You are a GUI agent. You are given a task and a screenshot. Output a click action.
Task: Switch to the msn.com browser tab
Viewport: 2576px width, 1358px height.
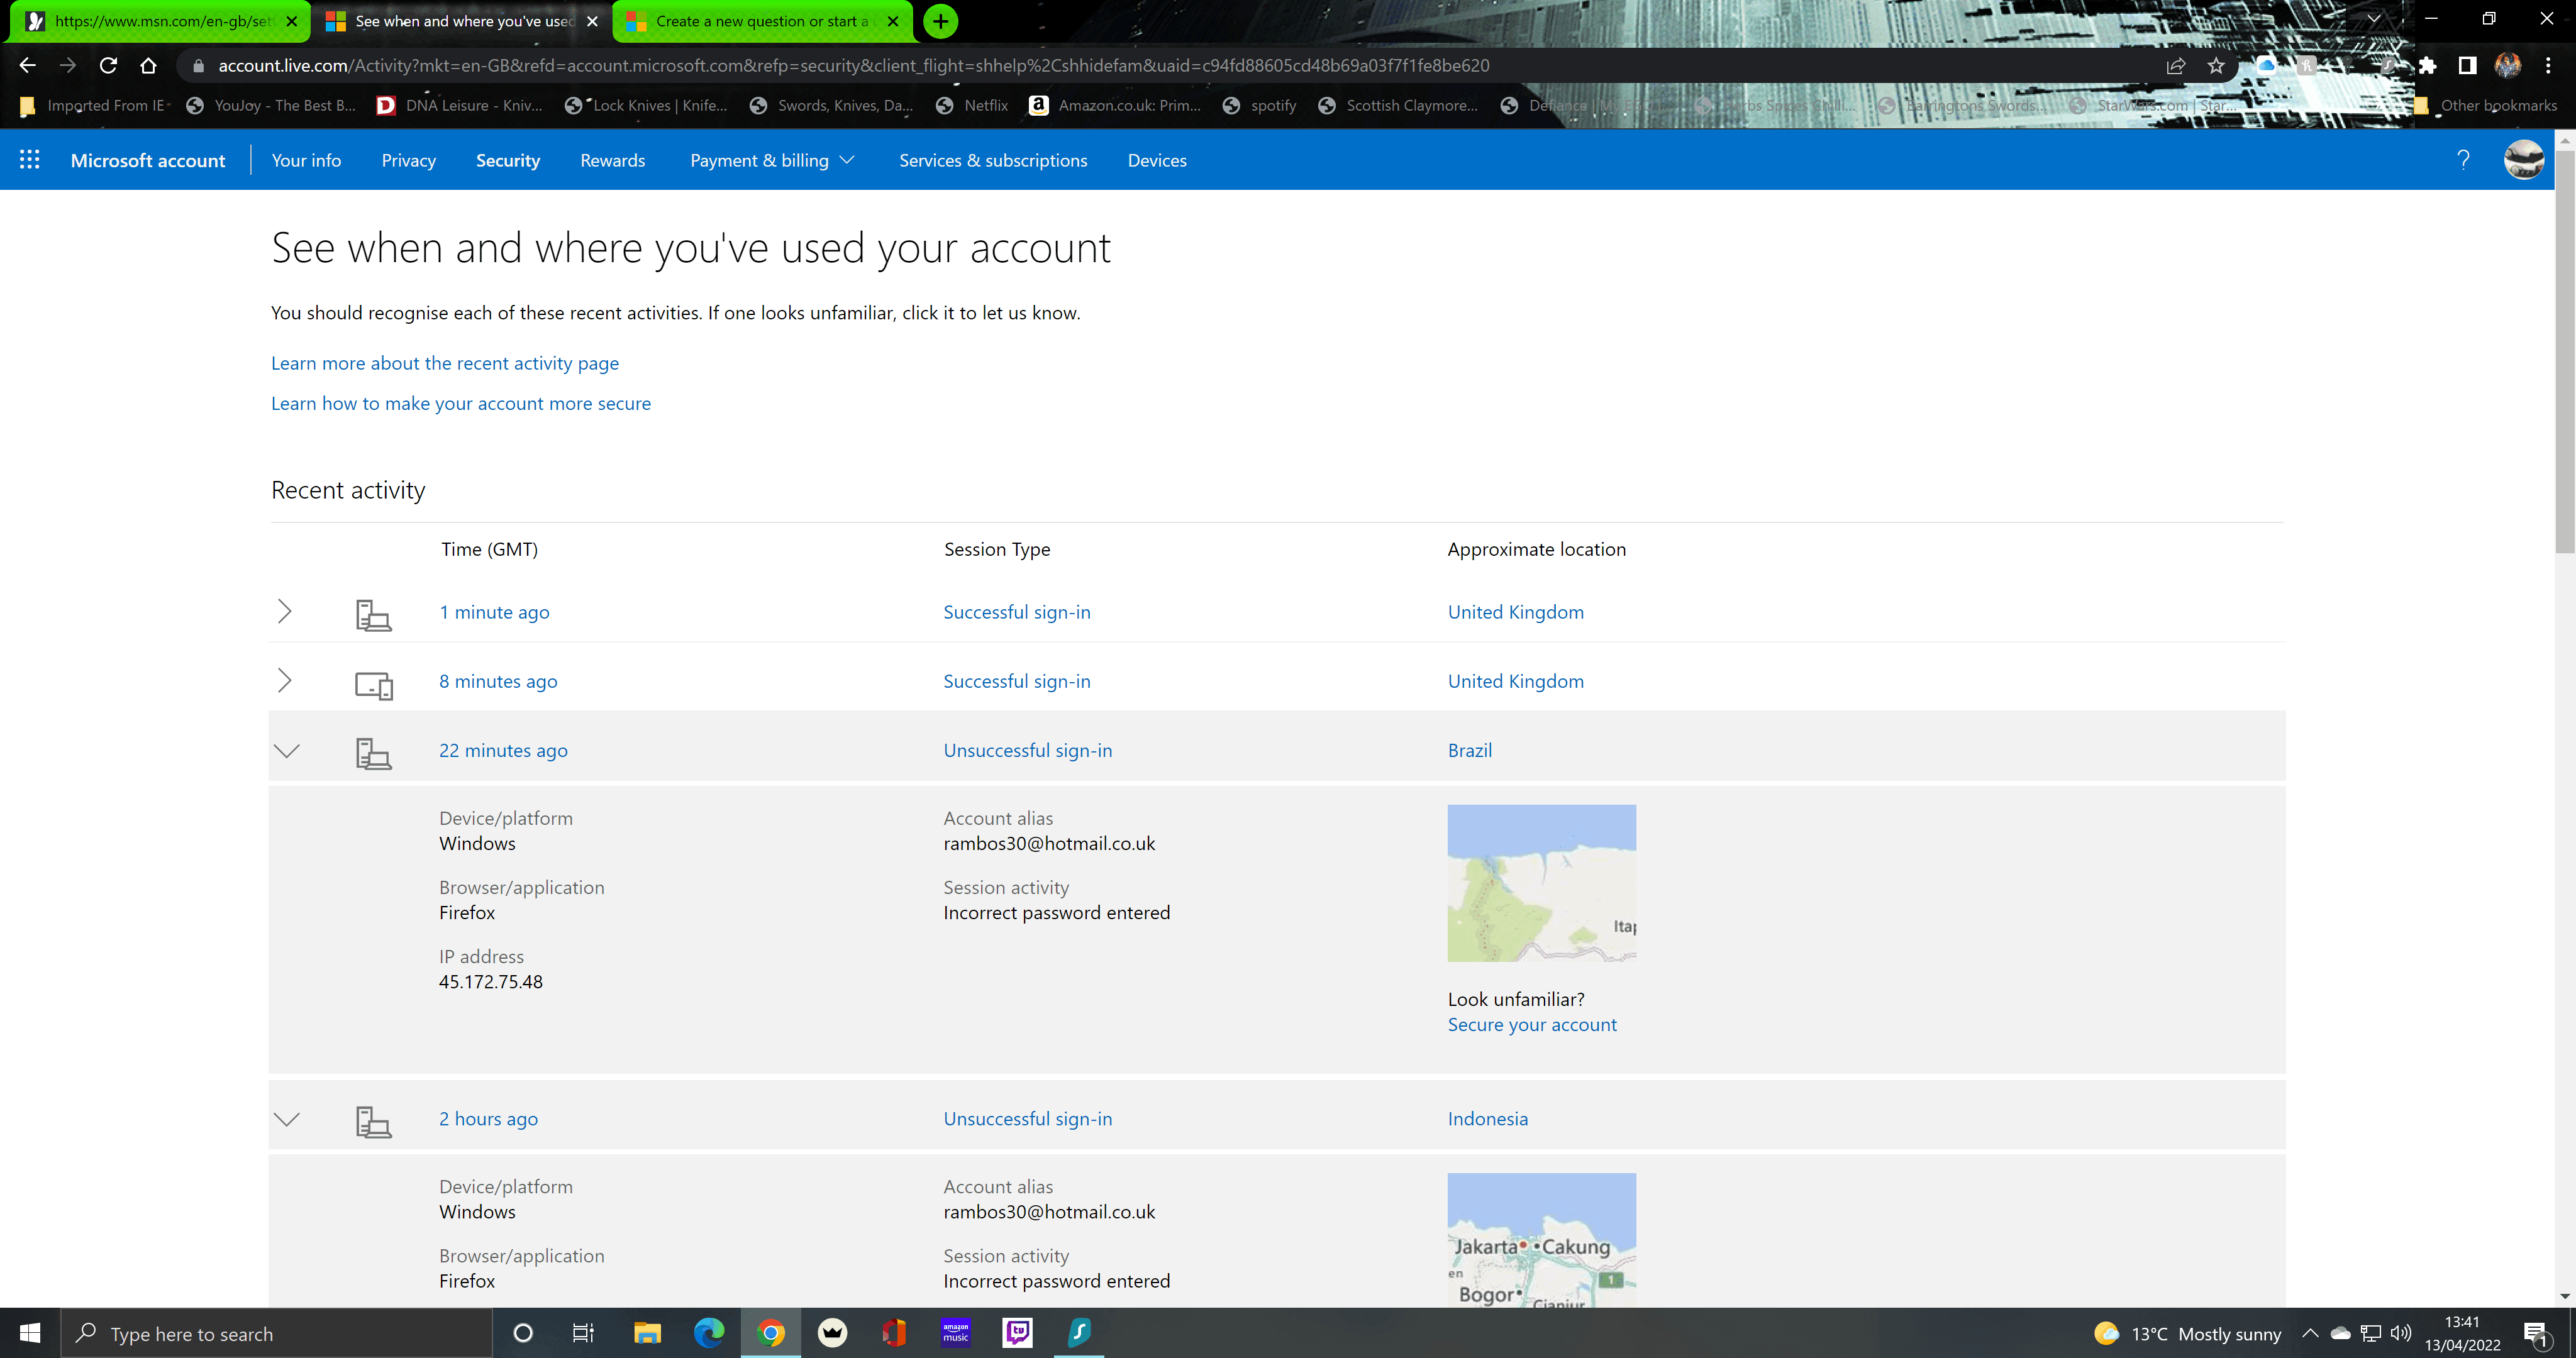160,21
